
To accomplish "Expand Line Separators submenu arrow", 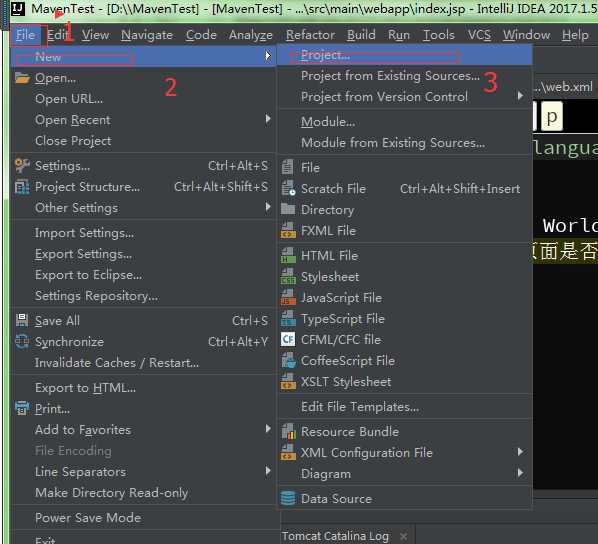I will tap(268, 471).
